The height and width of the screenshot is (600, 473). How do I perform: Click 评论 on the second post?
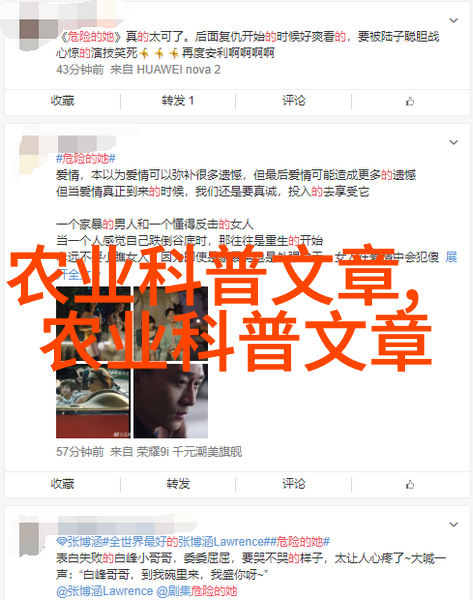point(294,484)
